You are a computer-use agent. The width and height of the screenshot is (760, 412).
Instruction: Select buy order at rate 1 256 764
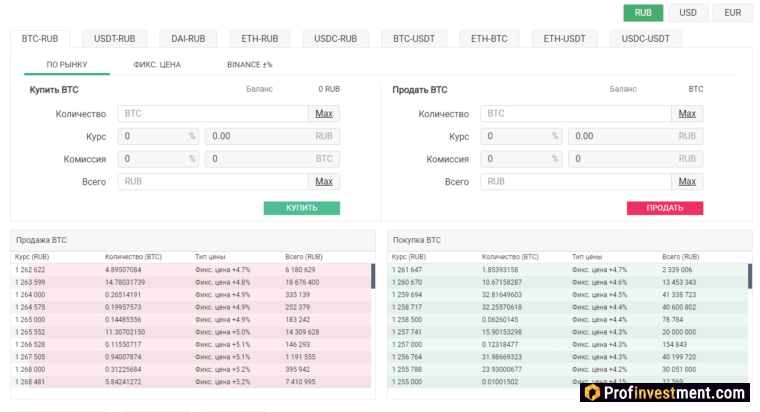[x=568, y=357]
